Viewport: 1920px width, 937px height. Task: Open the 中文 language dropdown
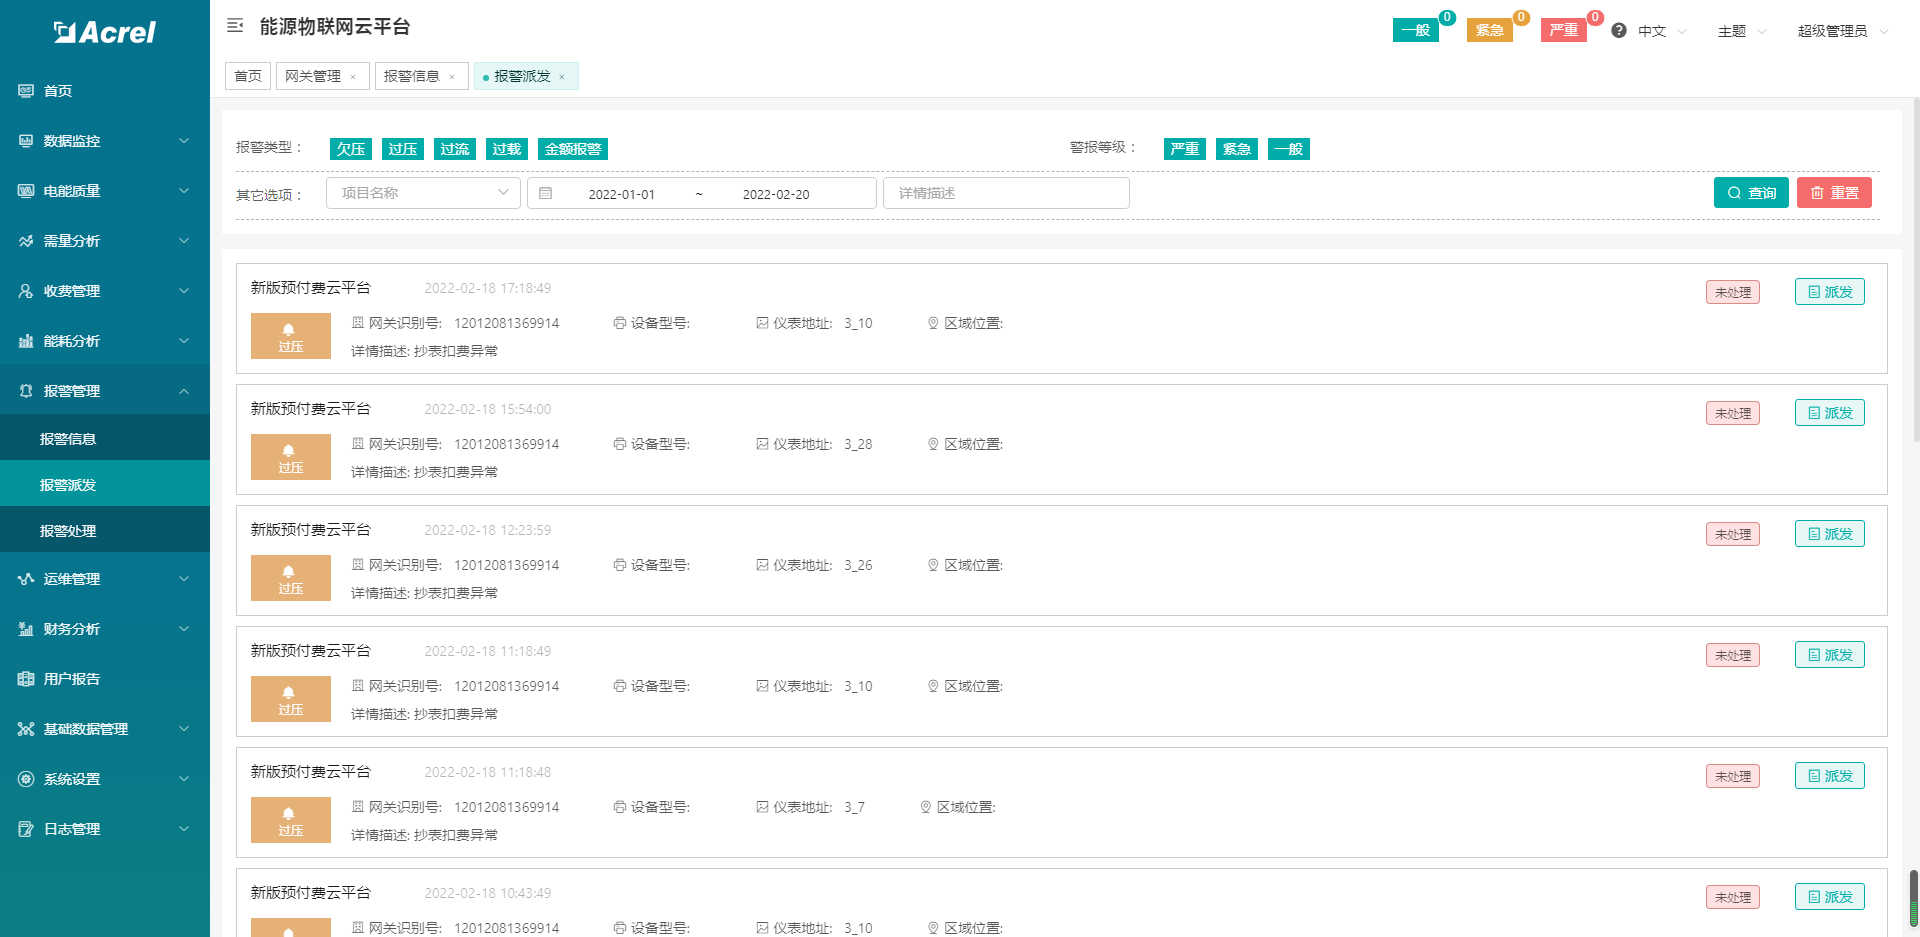(1661, 31)
